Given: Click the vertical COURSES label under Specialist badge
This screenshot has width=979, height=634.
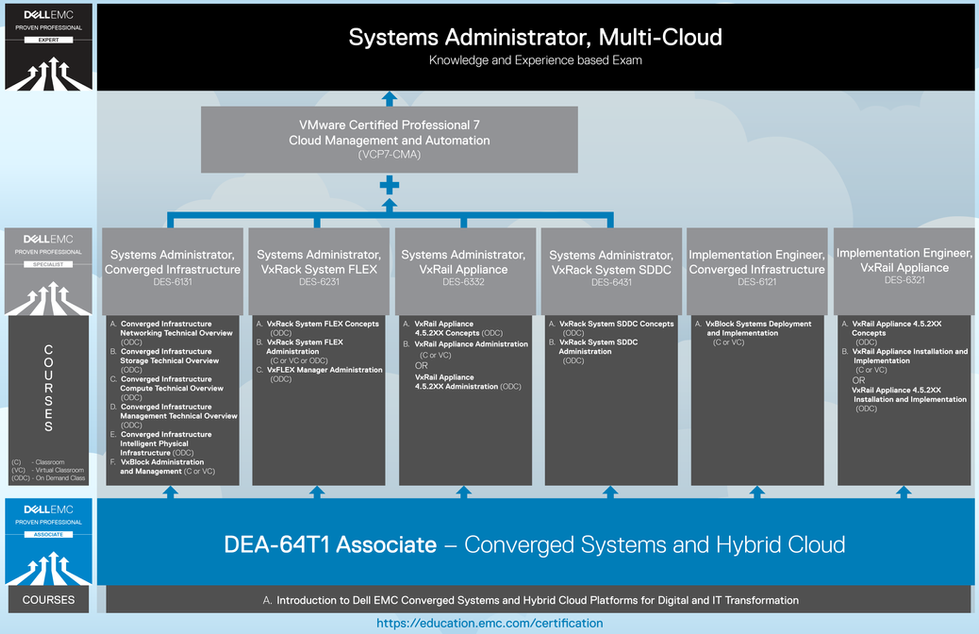Looking at the screenshot, I should (x=49, y=388).
